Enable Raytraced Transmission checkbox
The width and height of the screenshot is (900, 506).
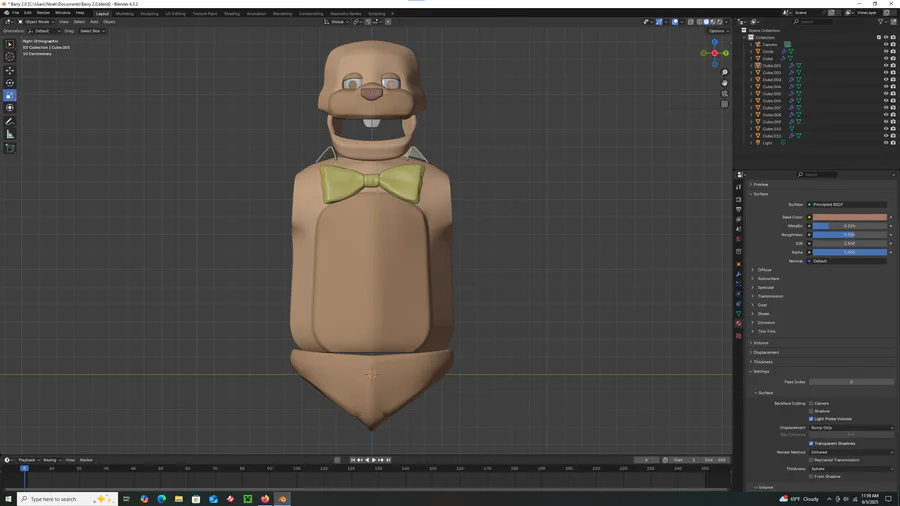[811, 460]
